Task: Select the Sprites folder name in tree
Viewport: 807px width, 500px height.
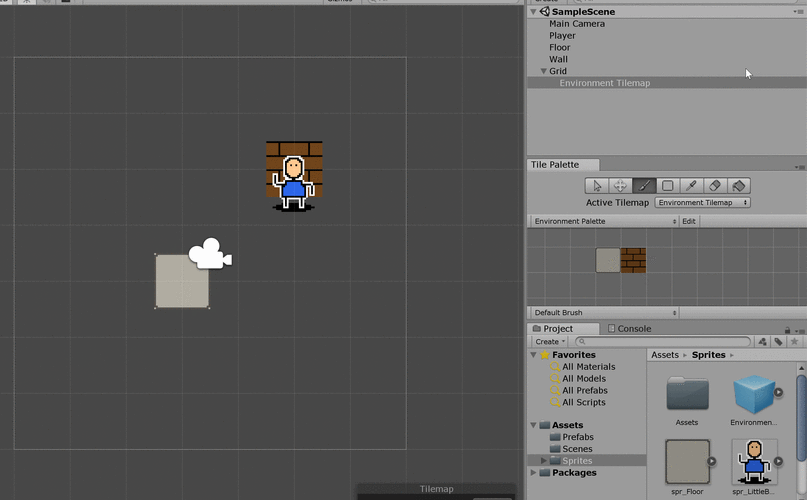Action: point(577,460)
